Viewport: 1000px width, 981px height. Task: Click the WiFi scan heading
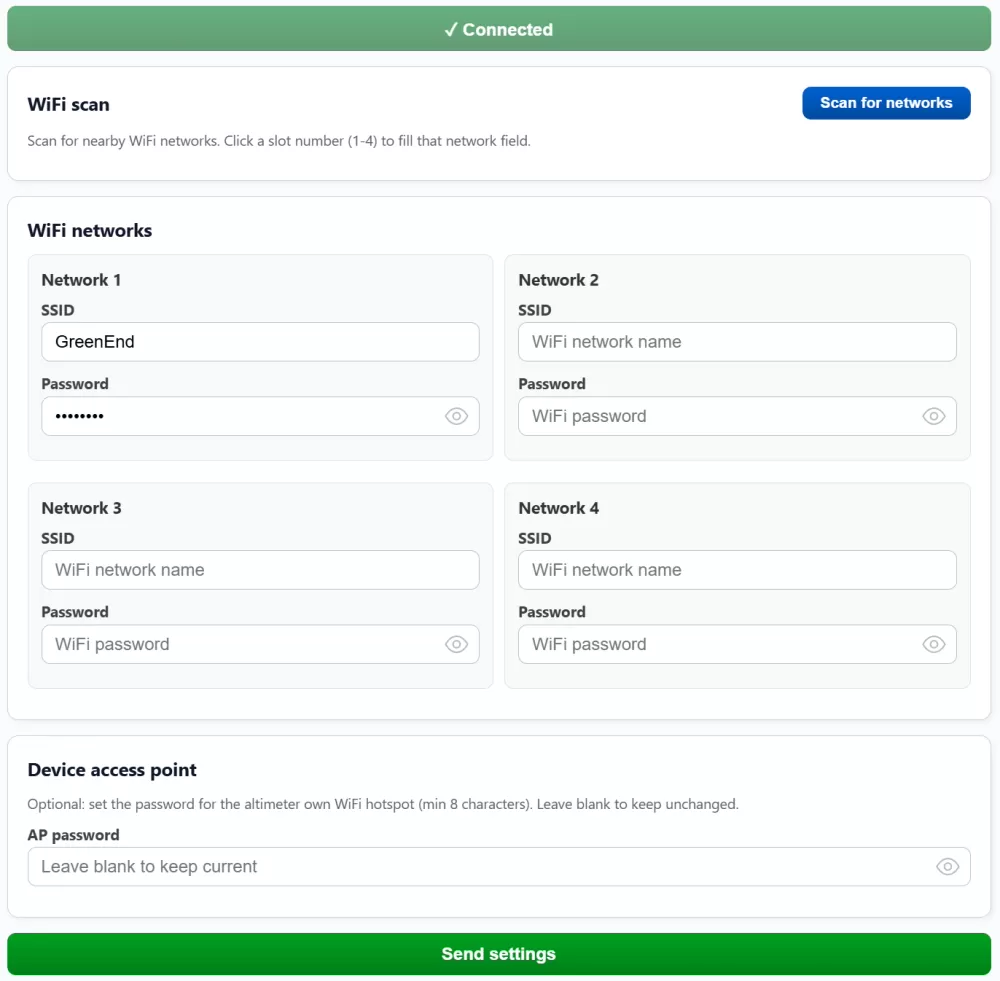click(68, 104)
